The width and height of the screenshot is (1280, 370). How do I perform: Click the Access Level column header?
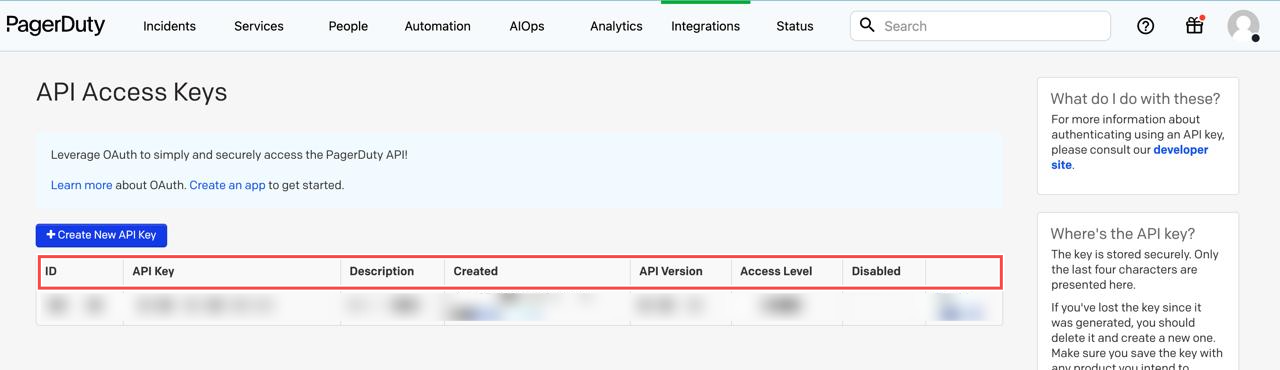pyautogui.click(x=776, y=271)
